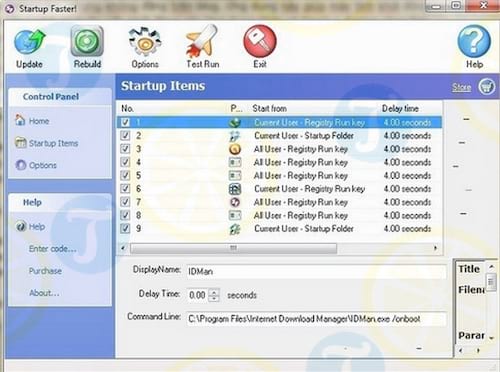Click the Startup Items sidebar icon
This screenshot has height=372, width=500.
21,143
